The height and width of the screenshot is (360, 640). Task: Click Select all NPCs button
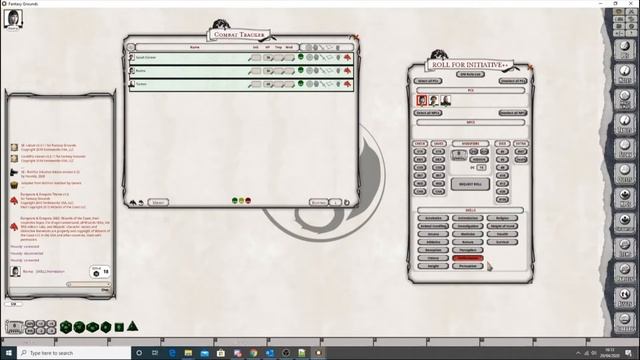point(428,113)
